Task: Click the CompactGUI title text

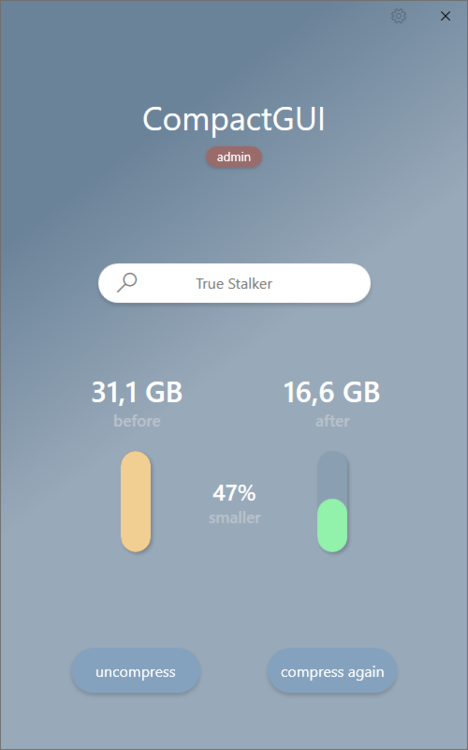Action: coord(234,119)
